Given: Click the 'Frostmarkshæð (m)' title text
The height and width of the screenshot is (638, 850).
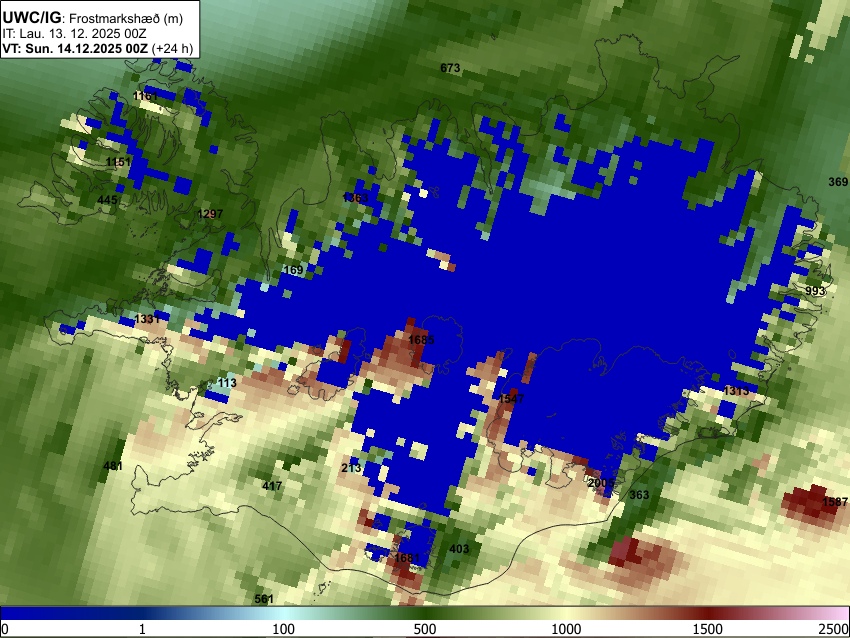Looking at the screenshot, I should [126, 18].
